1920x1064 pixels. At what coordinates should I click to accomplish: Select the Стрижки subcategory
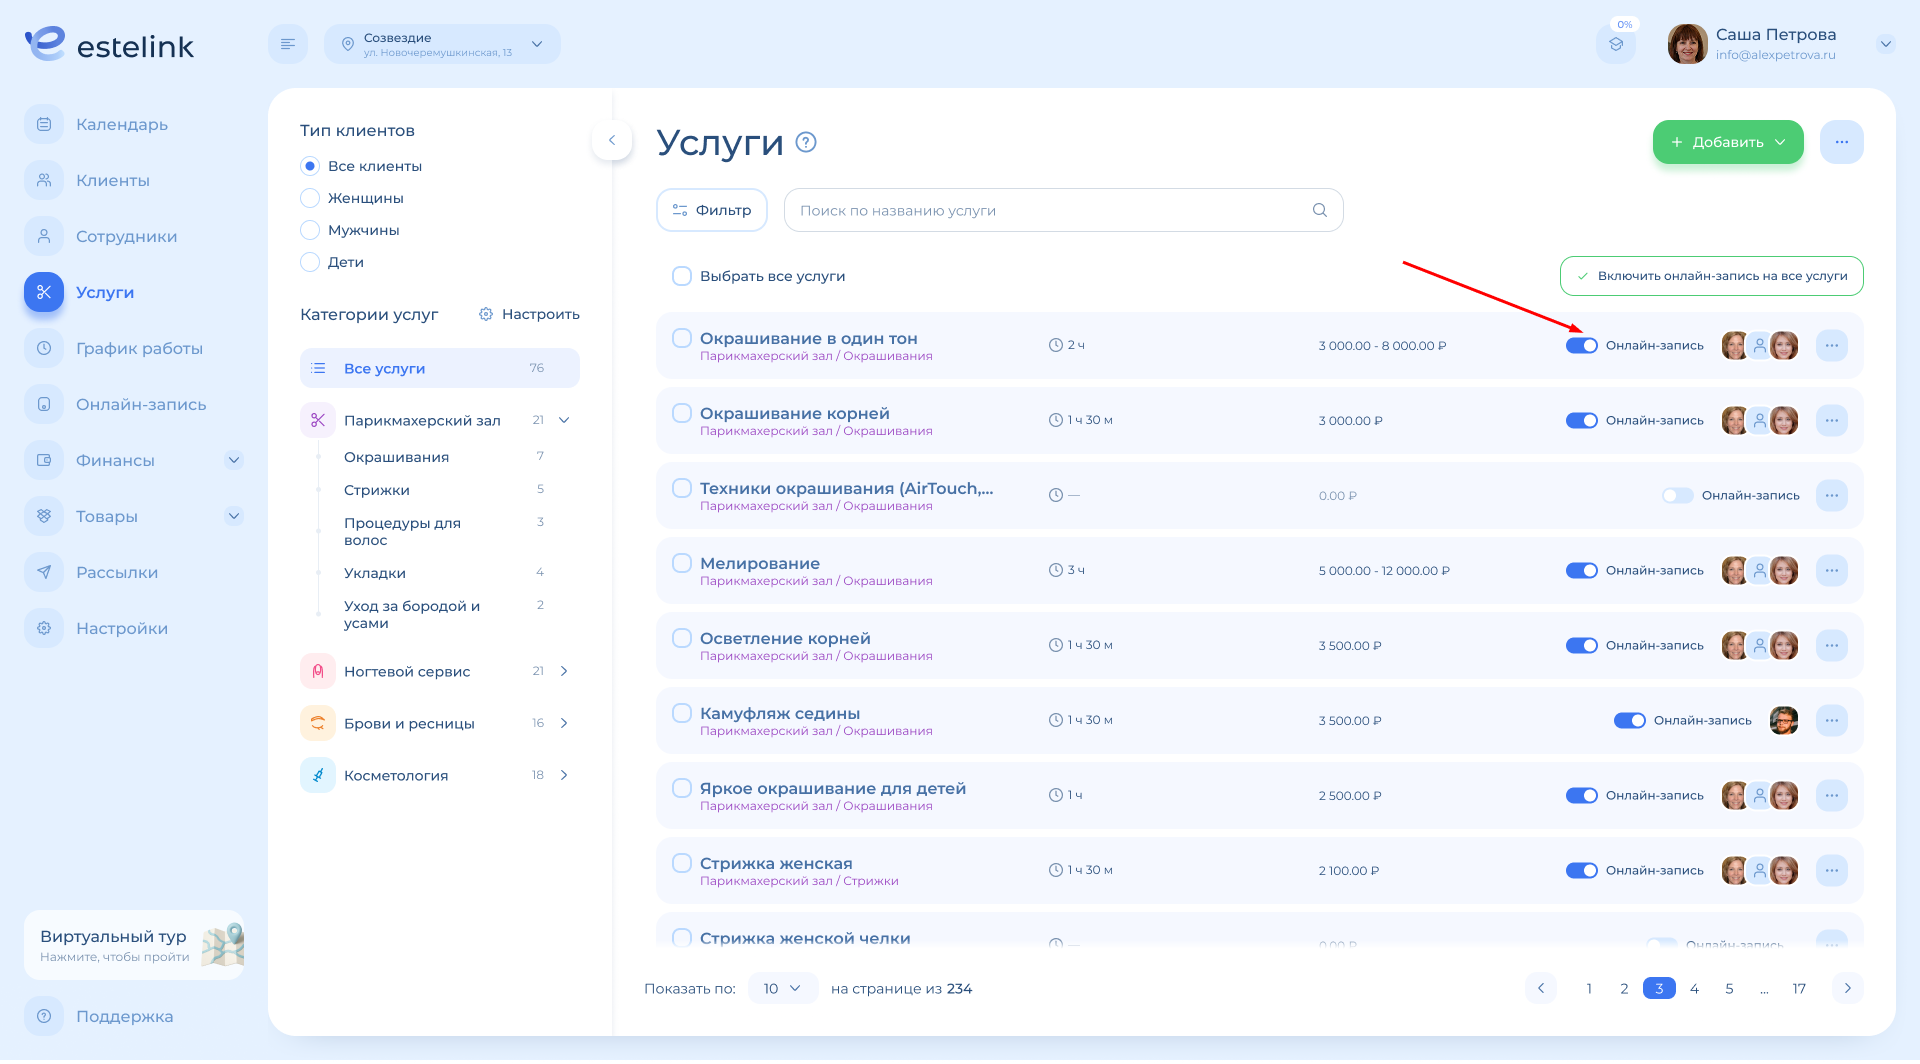[x=377, y=490]
